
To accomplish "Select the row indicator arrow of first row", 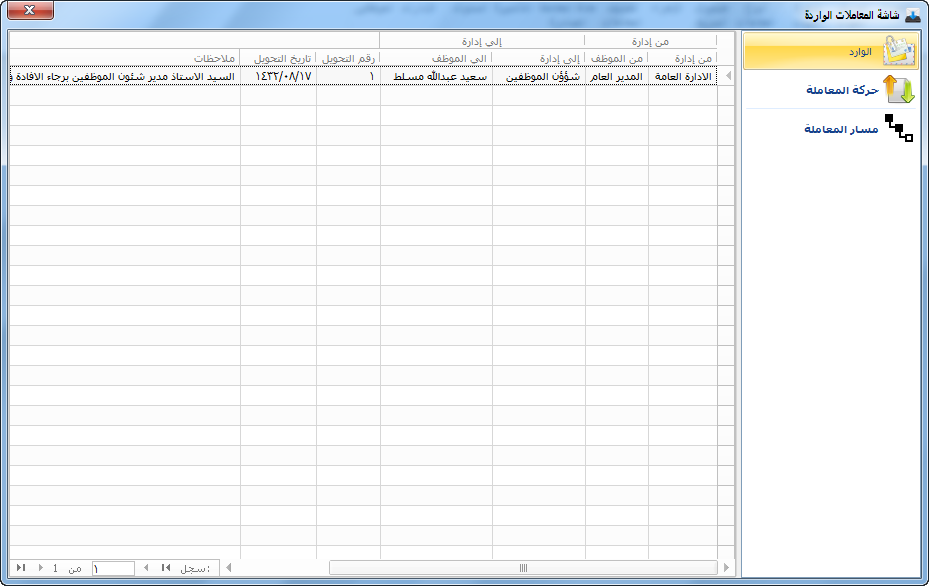I will pyautogui.click(x=728, y=76).
